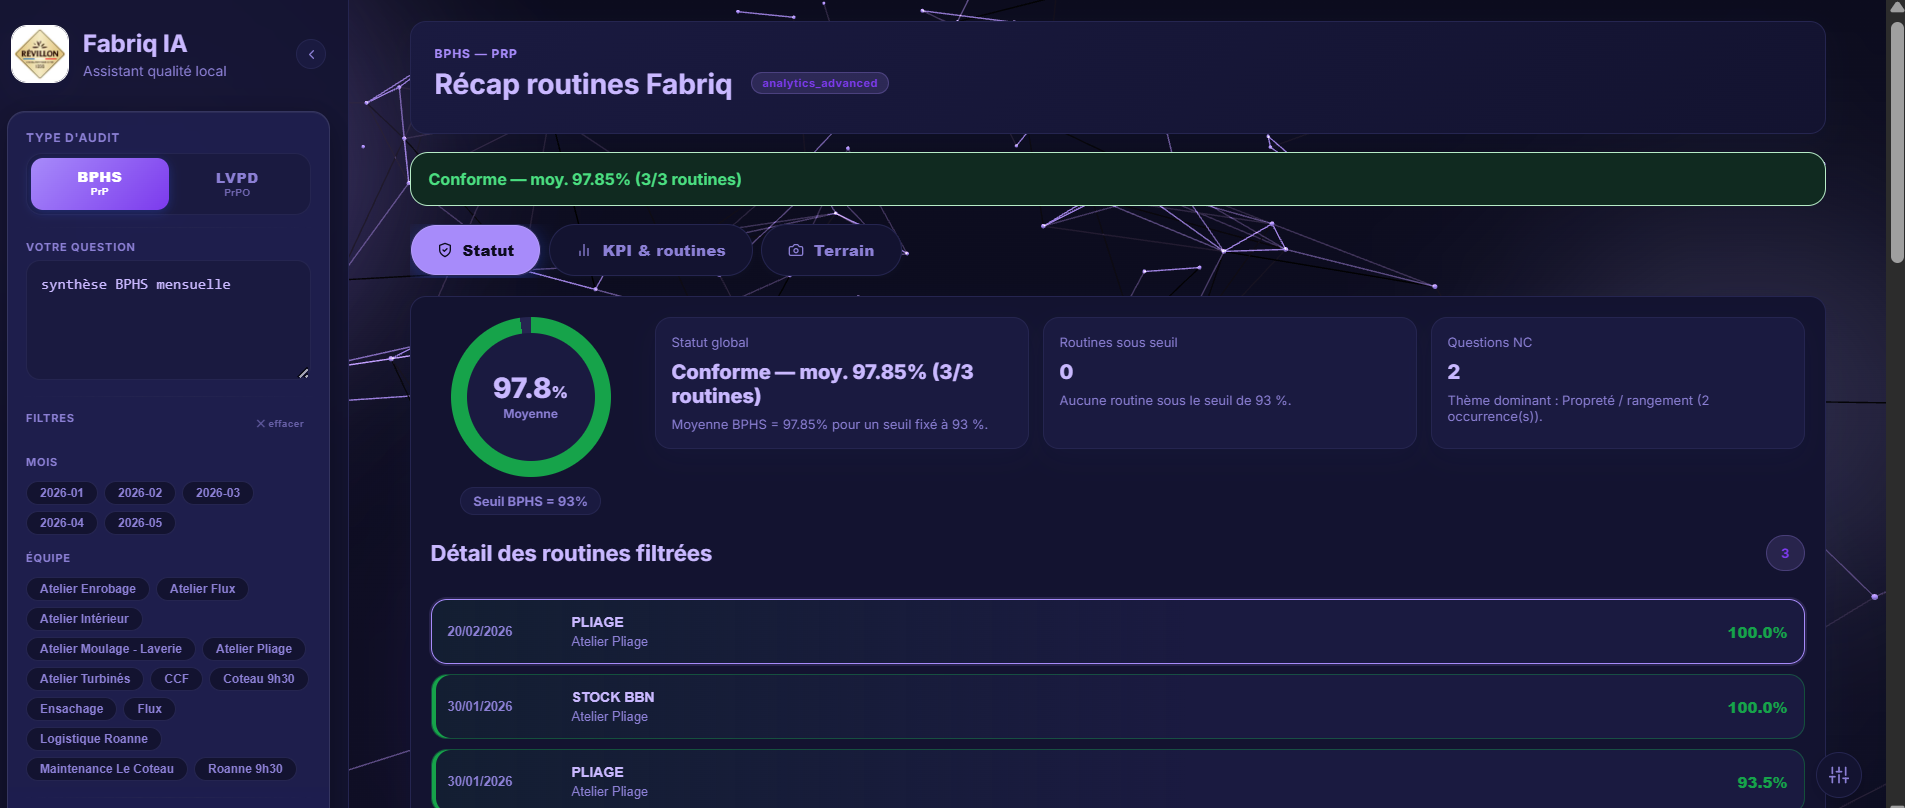Select the BPHS audit type
The image size is (1905, 808).
(100, 183)
